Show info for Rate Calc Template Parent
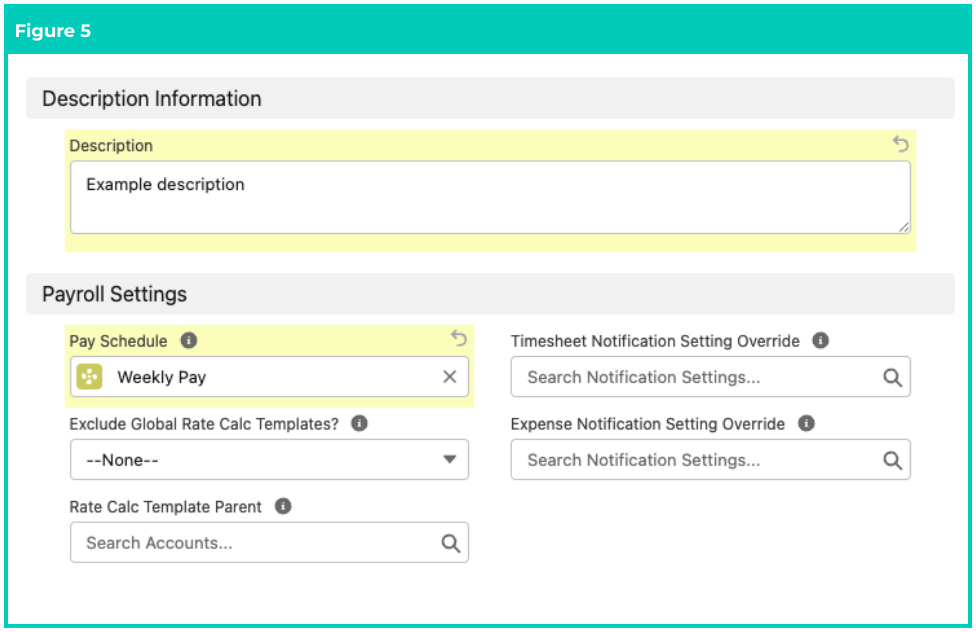 coord(283,506)
